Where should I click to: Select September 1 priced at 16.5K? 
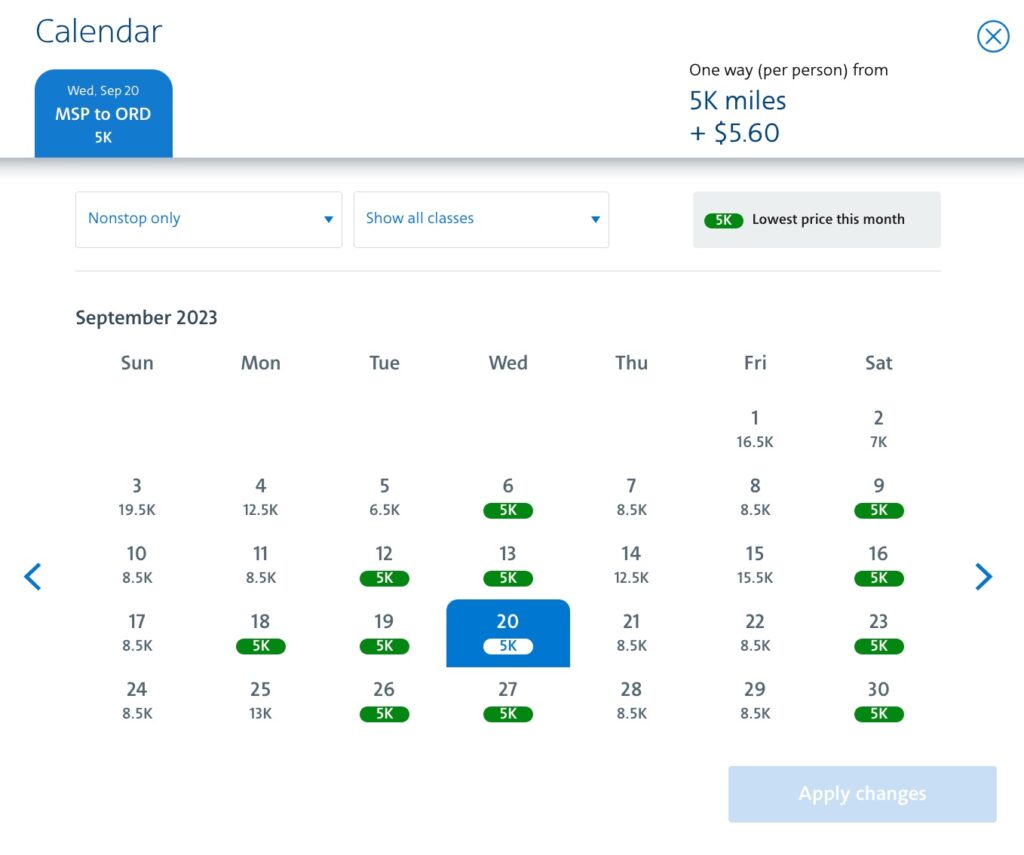(755, 428)
